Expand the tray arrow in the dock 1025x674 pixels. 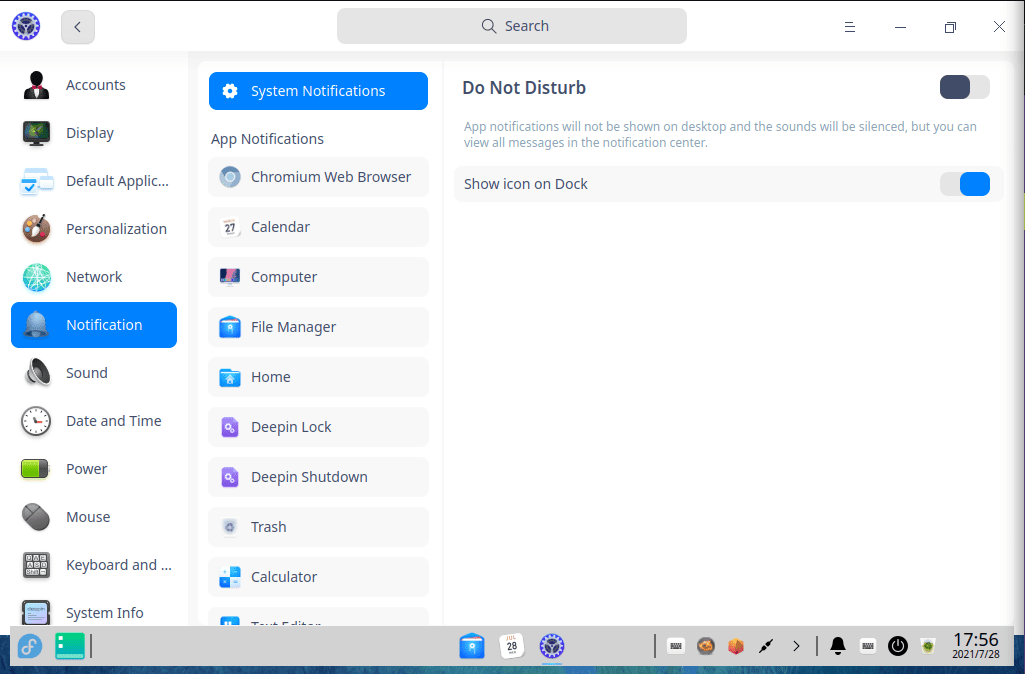click(x=796, y=647)
